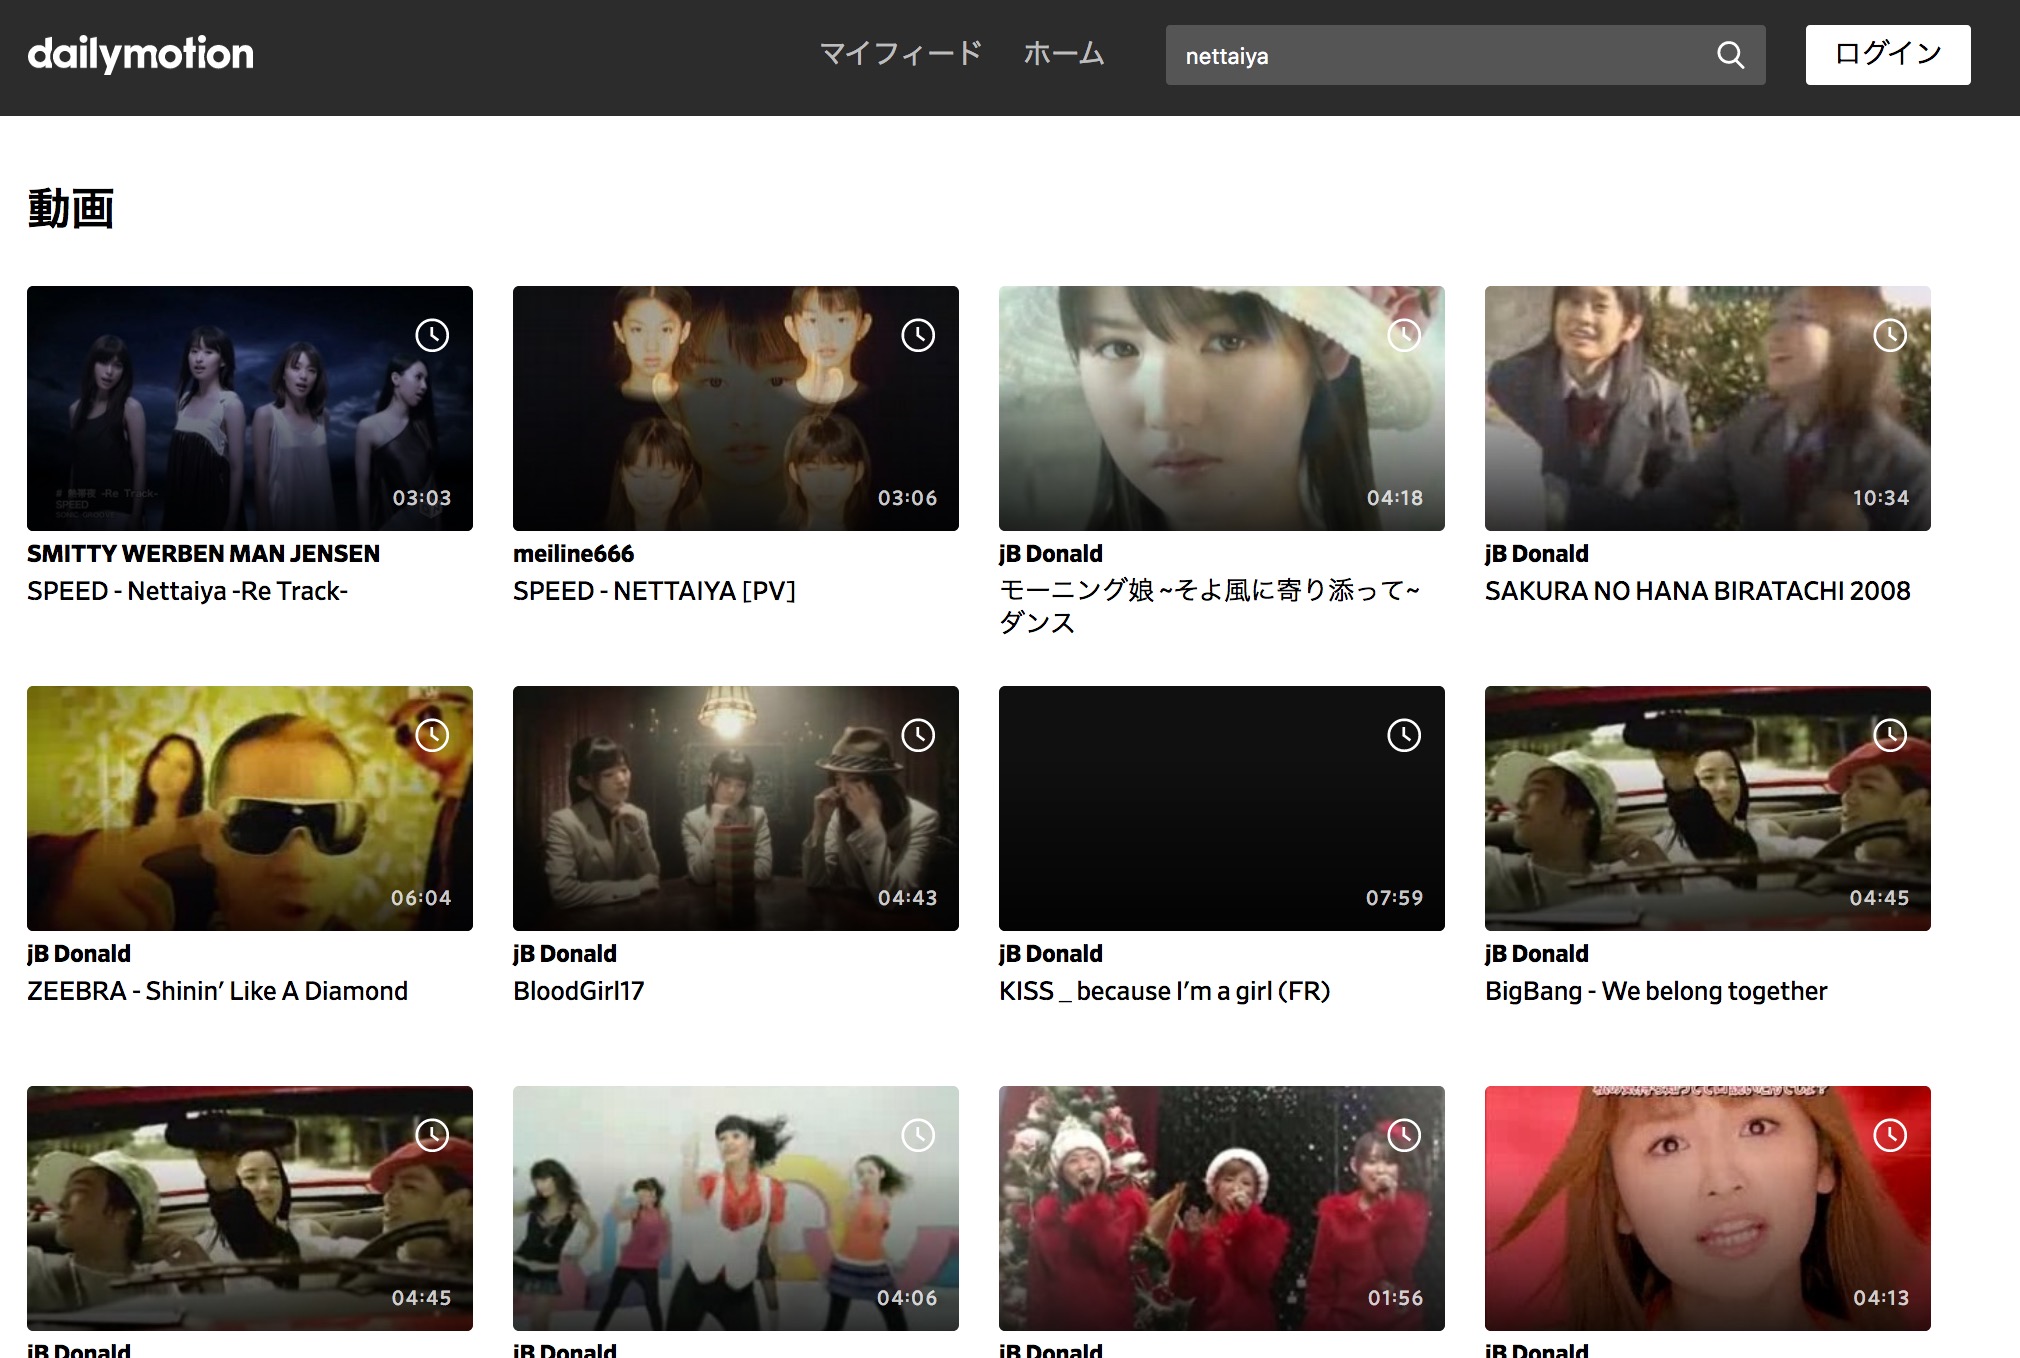Screen dimensions: 2020x1358
Task: Click the ログイン button
Action: pyautogui.click(x=1888, y=55)
